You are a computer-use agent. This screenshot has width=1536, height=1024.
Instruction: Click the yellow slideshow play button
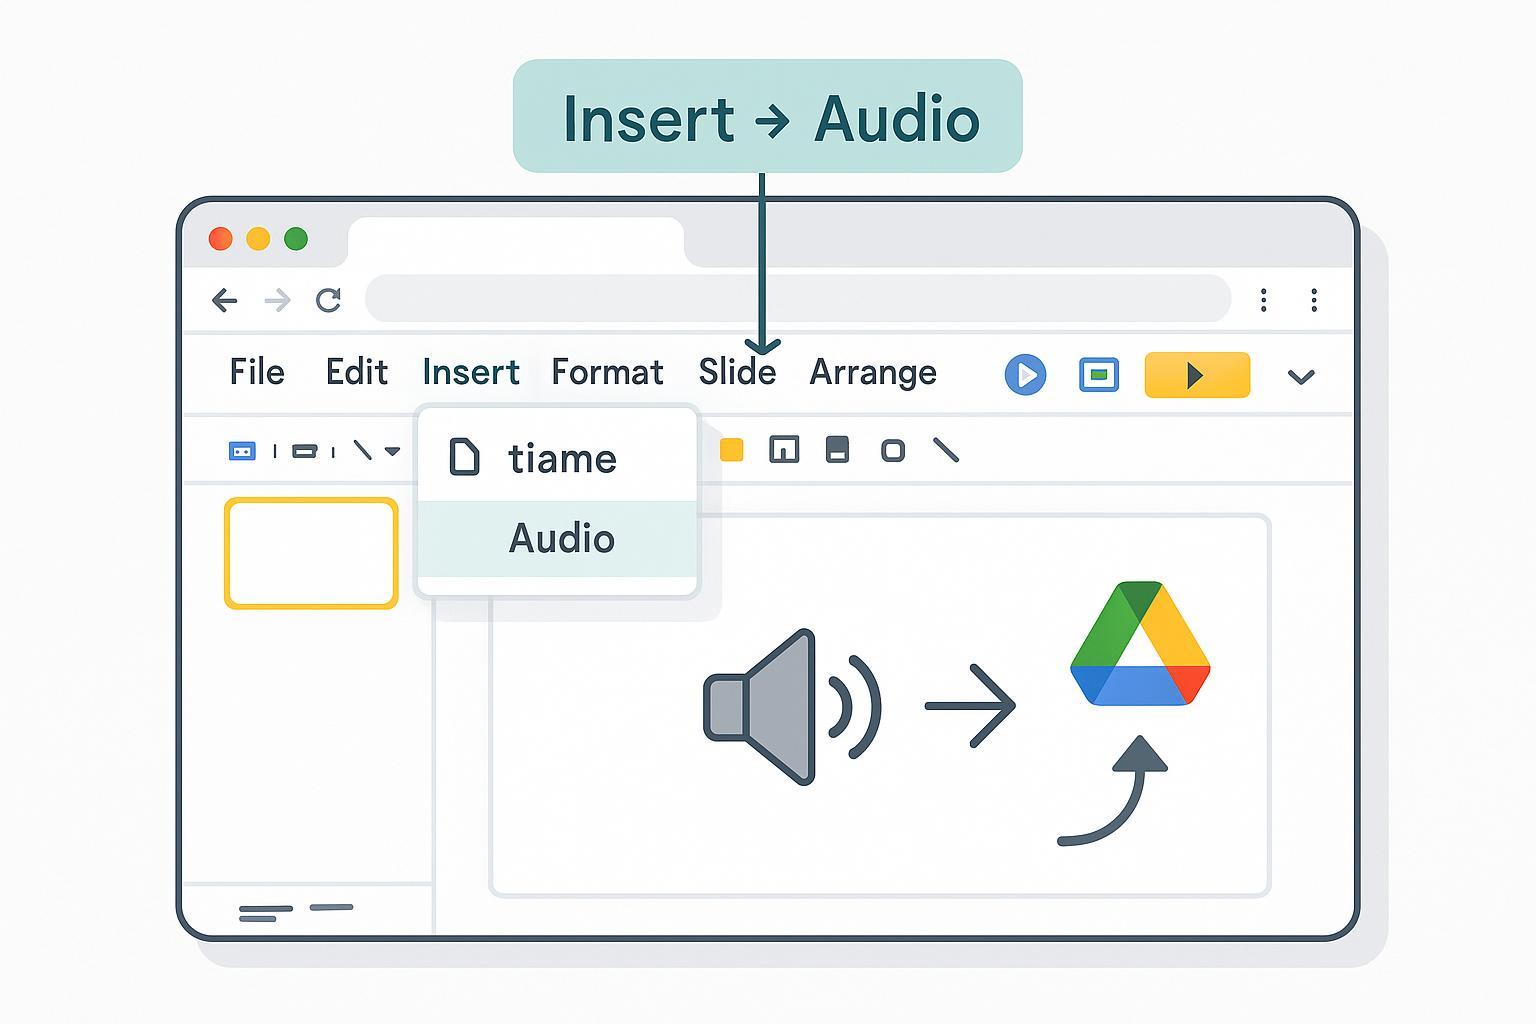click(1197, 375)
